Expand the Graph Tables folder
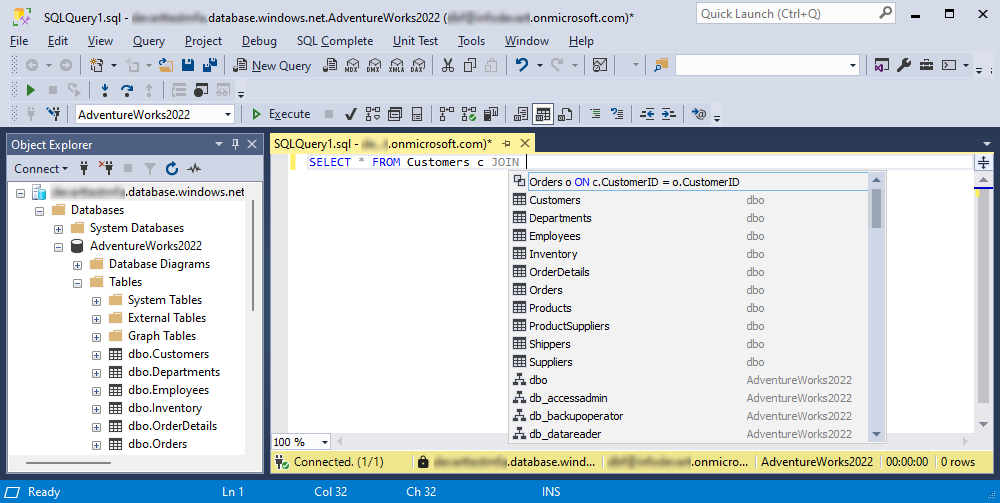This screenshot has height=503, width=1000. pos(96,337)
